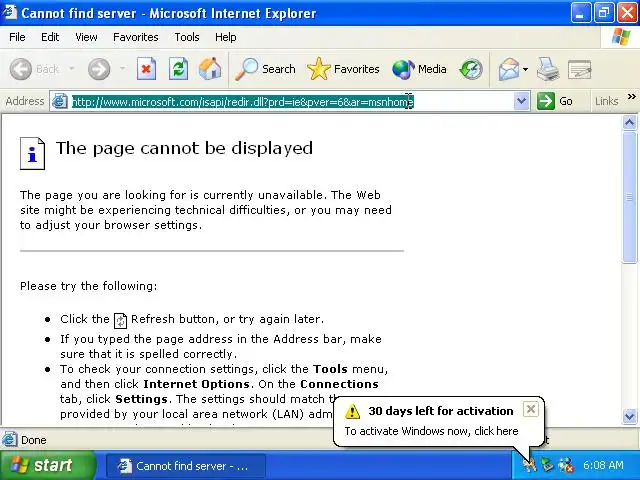Stop page loading with the Stop icon
This screenshot has height=480, width=640.
tap(146, 69)
